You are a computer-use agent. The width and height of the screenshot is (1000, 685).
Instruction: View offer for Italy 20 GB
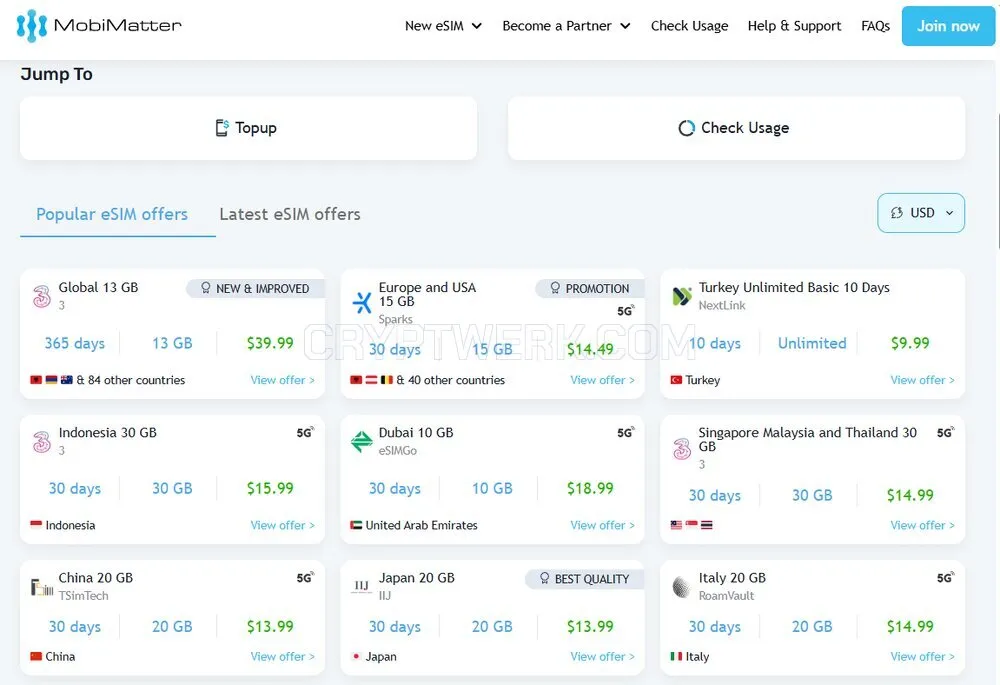(x=923, y=656)
